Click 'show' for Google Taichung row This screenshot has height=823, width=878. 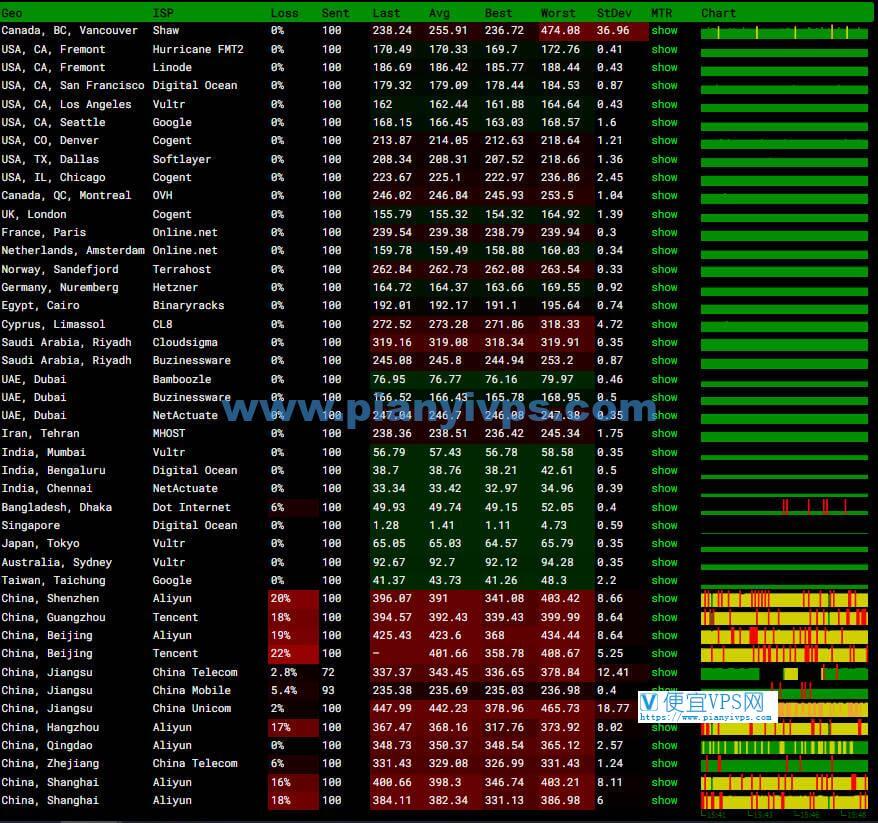point(664,580)
